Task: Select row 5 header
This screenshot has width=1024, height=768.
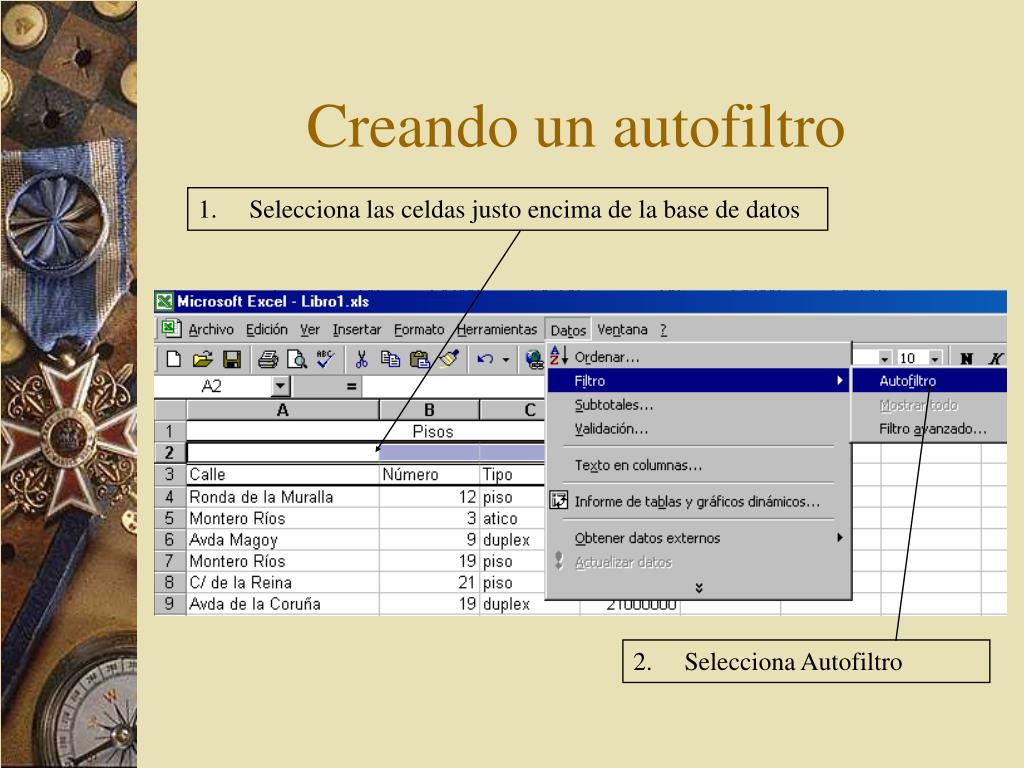Action: pos(170,519)
